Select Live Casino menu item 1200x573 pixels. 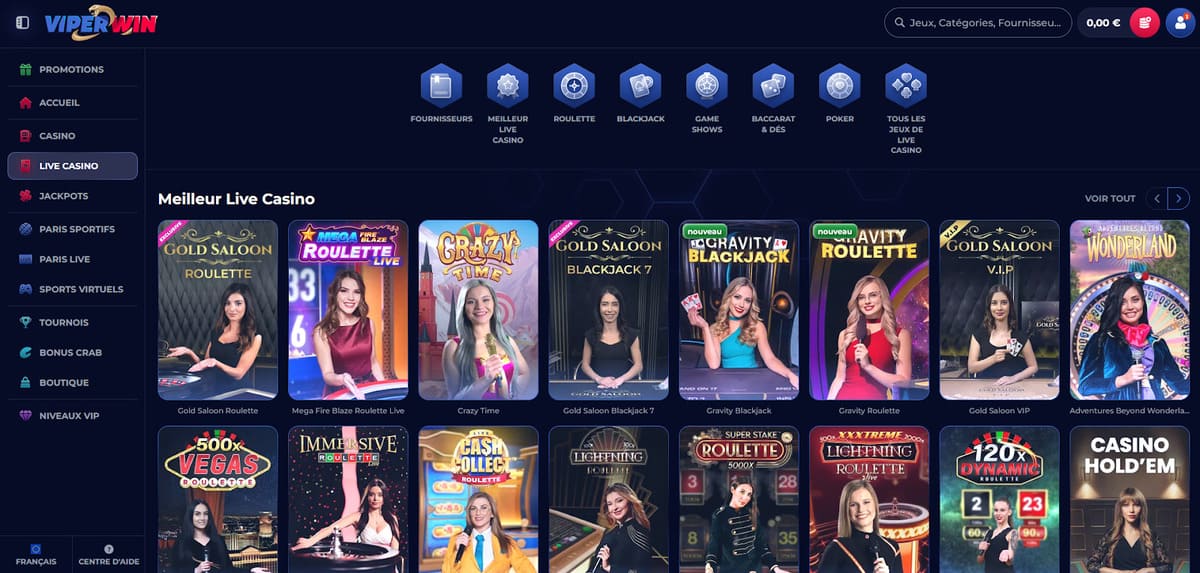[72, 166]
